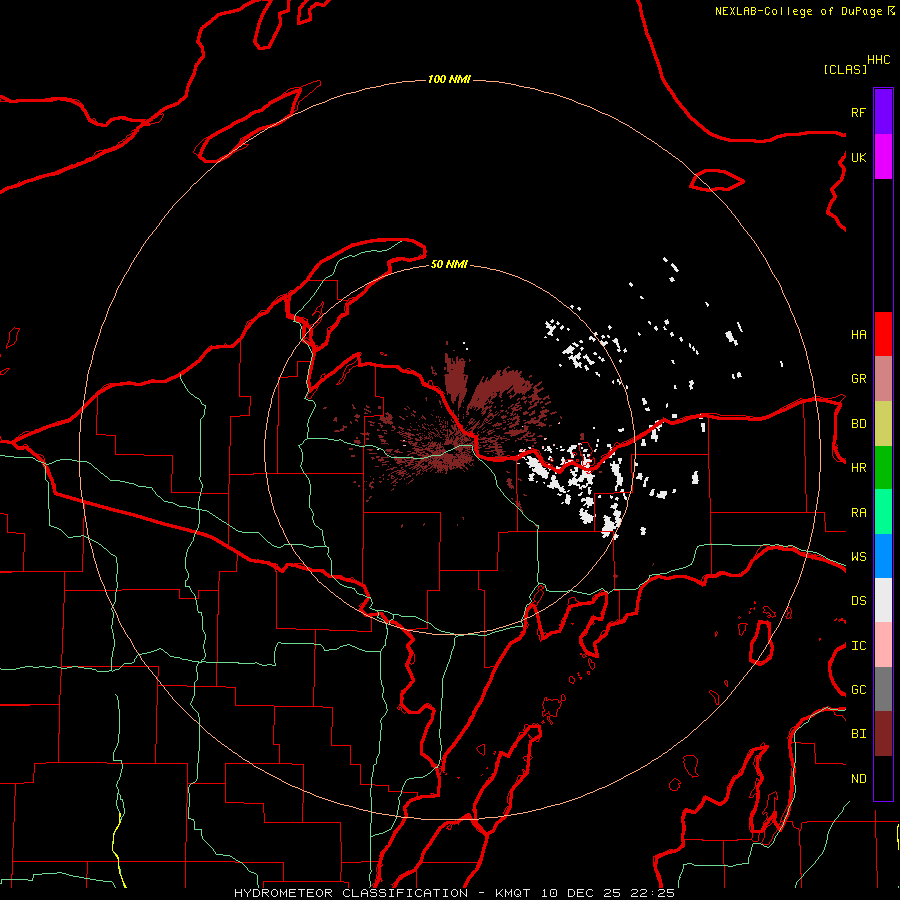900x900 pixels.
Task: Select the salmon GR legend swatch
Action: 883,379
